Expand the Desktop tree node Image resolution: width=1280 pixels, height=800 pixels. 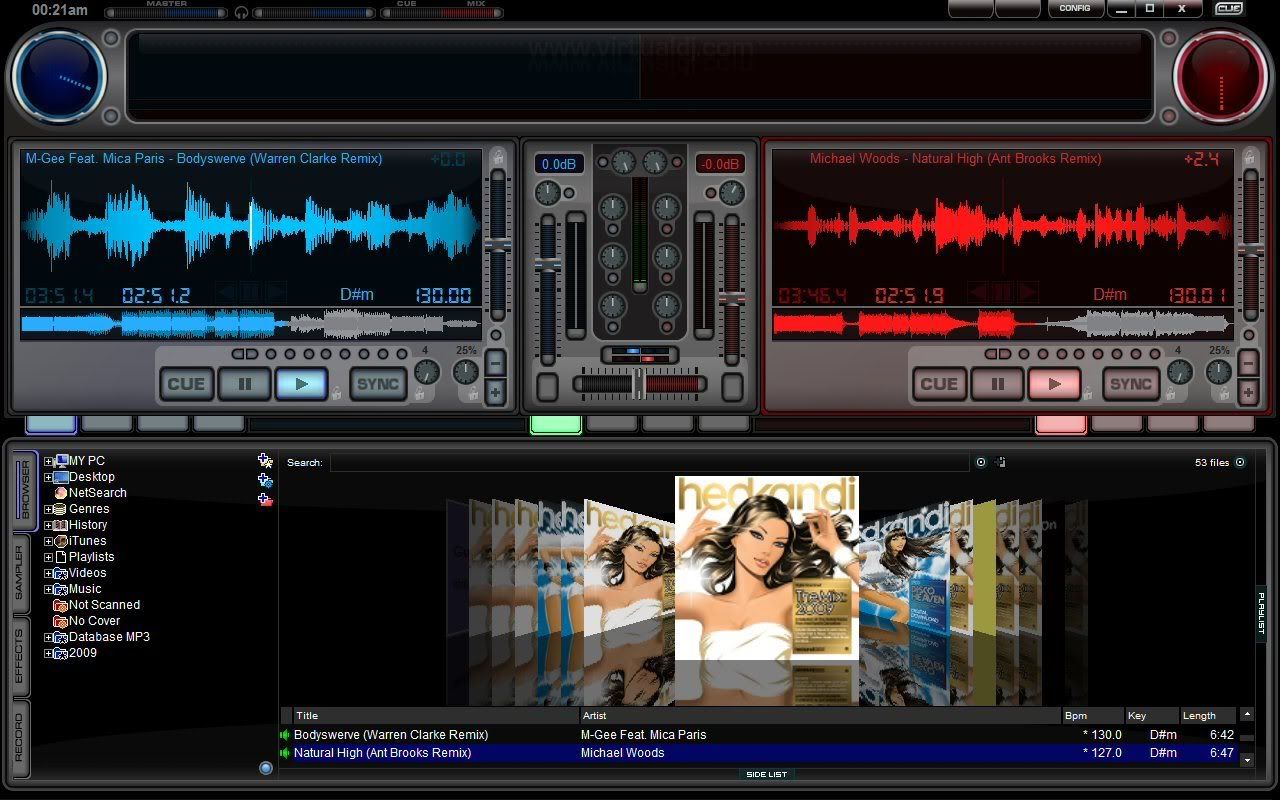pos(48,477)
